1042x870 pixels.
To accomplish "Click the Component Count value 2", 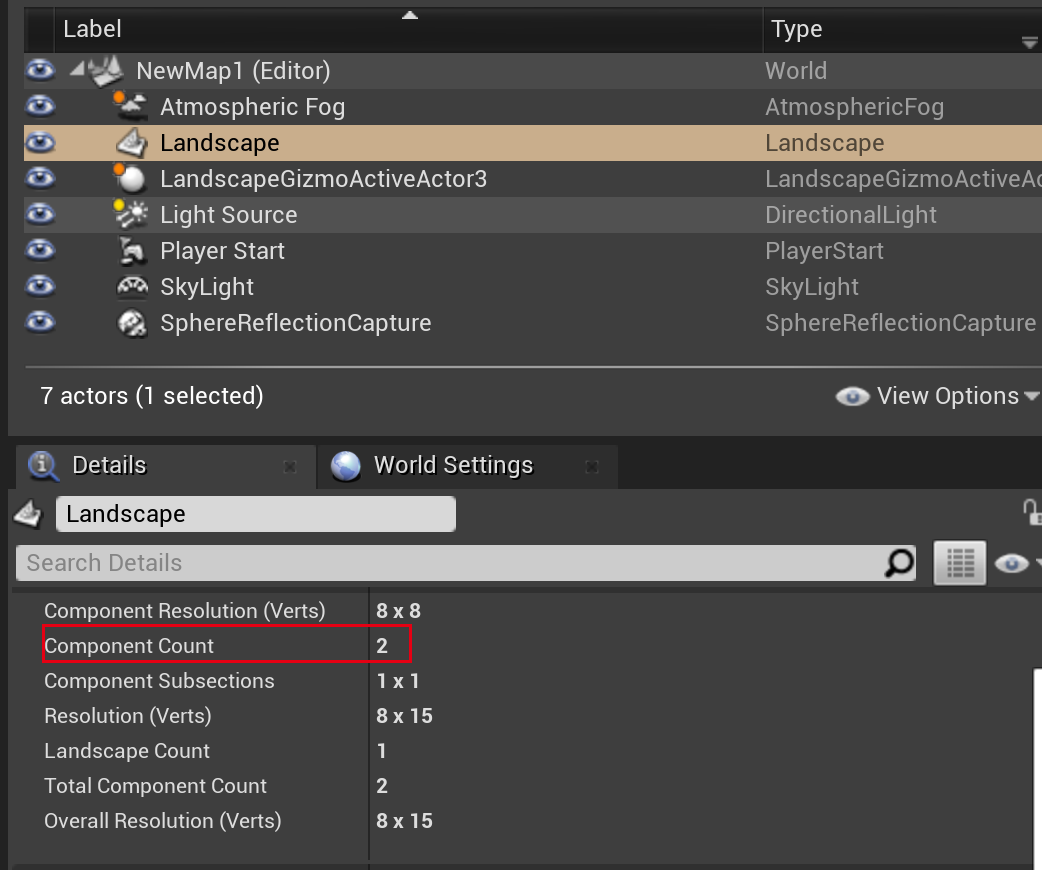I will [x=382, y=646].
